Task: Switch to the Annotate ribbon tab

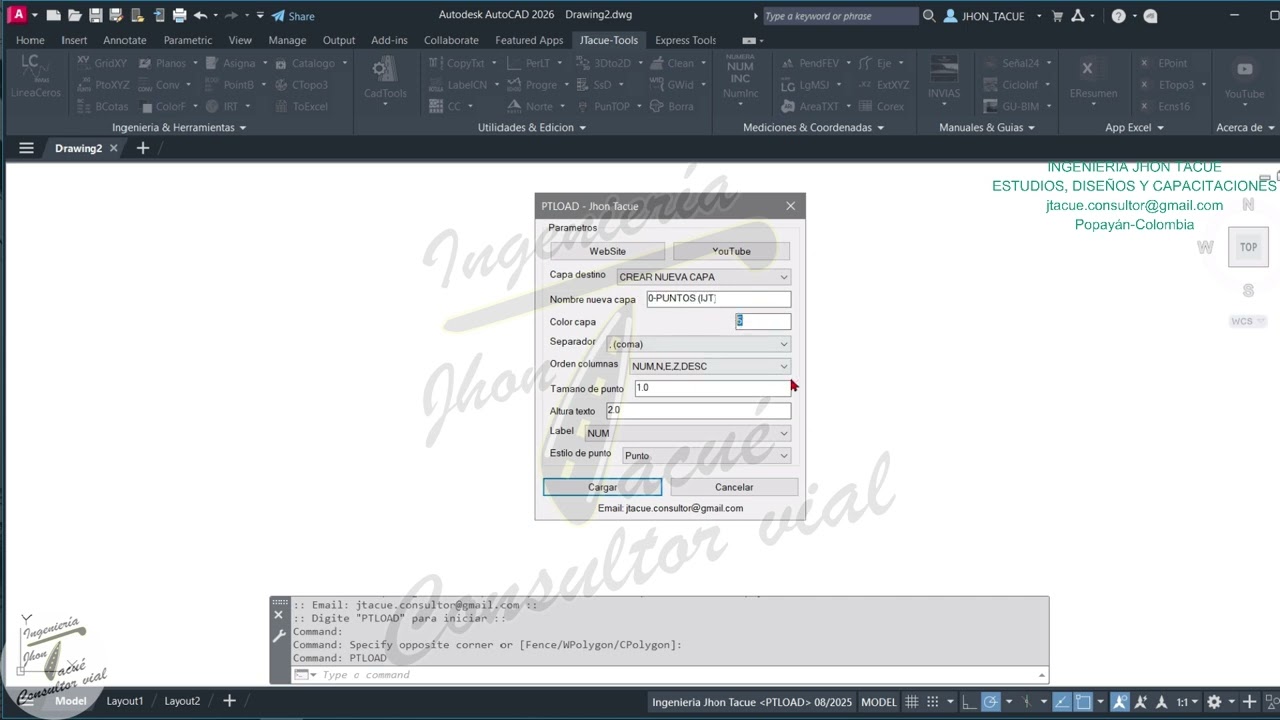Action: (x=125, y=40)
